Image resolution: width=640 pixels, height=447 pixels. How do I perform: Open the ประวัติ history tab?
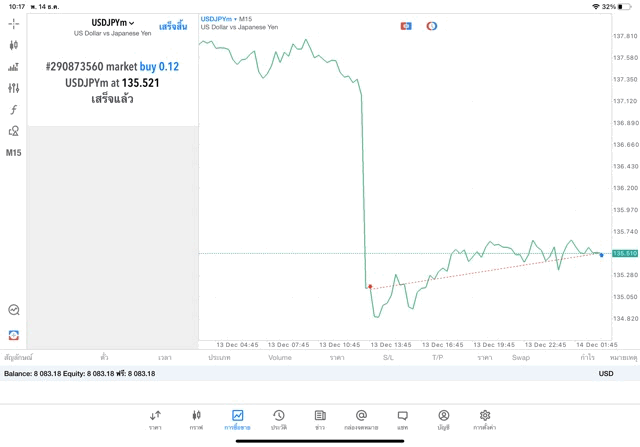pyautogui.click(x=279, y=420)
